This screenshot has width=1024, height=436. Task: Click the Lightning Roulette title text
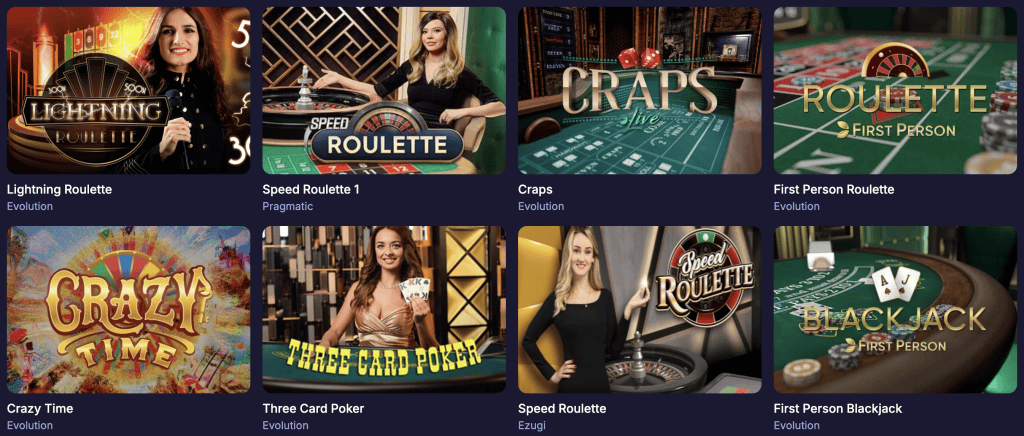tap(59, 190)
